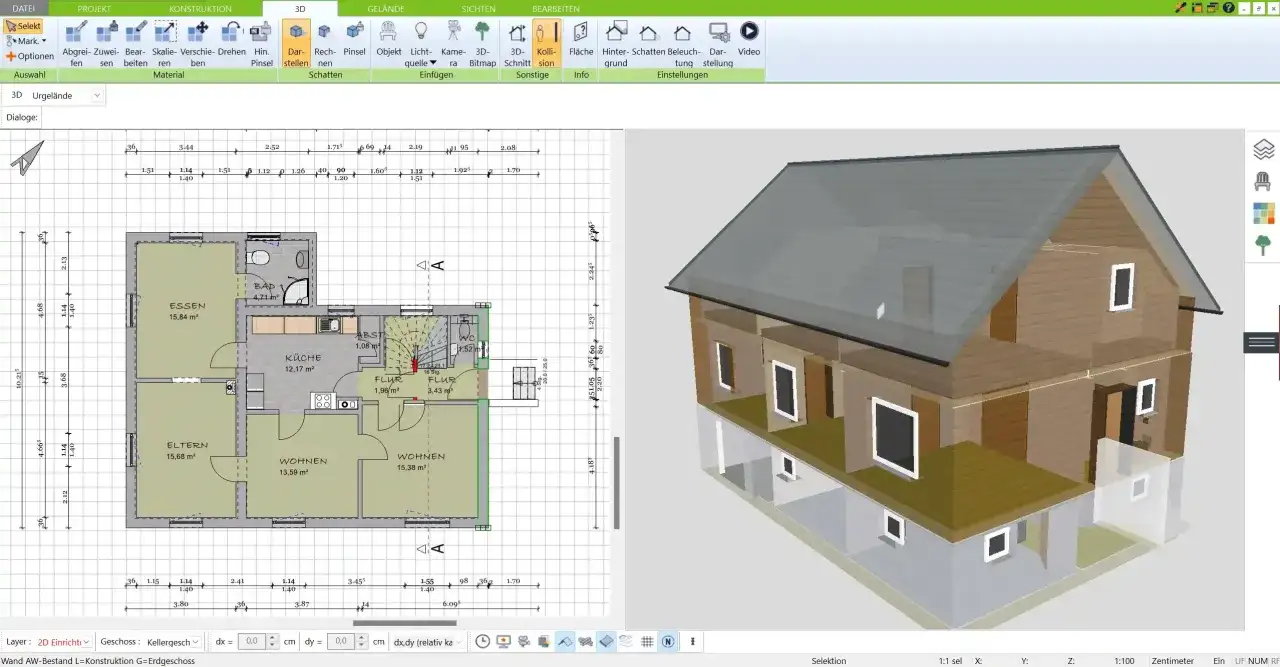
Task: Click the Rechnen shadow tool
Action: [325, 44]
